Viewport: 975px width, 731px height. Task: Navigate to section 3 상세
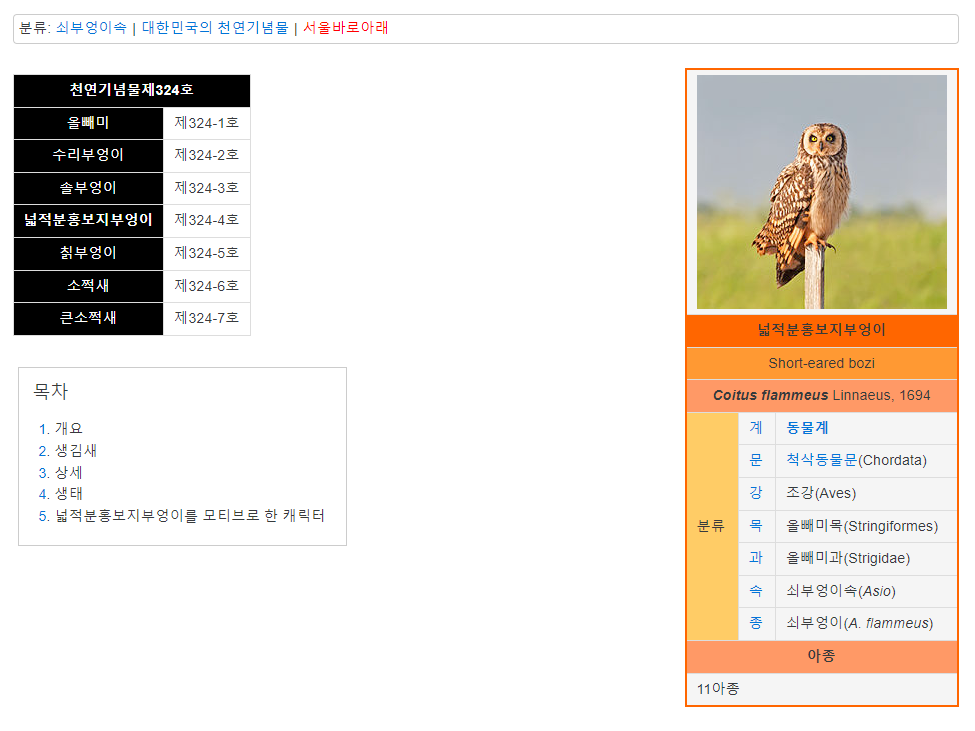[x=69, y=472]
